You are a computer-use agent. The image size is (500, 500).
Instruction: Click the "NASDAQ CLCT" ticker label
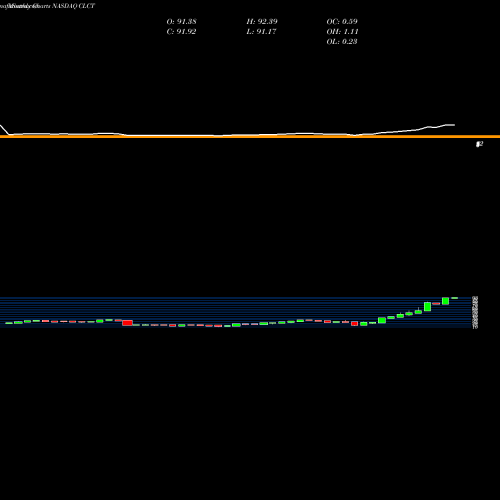pos(73,6)
